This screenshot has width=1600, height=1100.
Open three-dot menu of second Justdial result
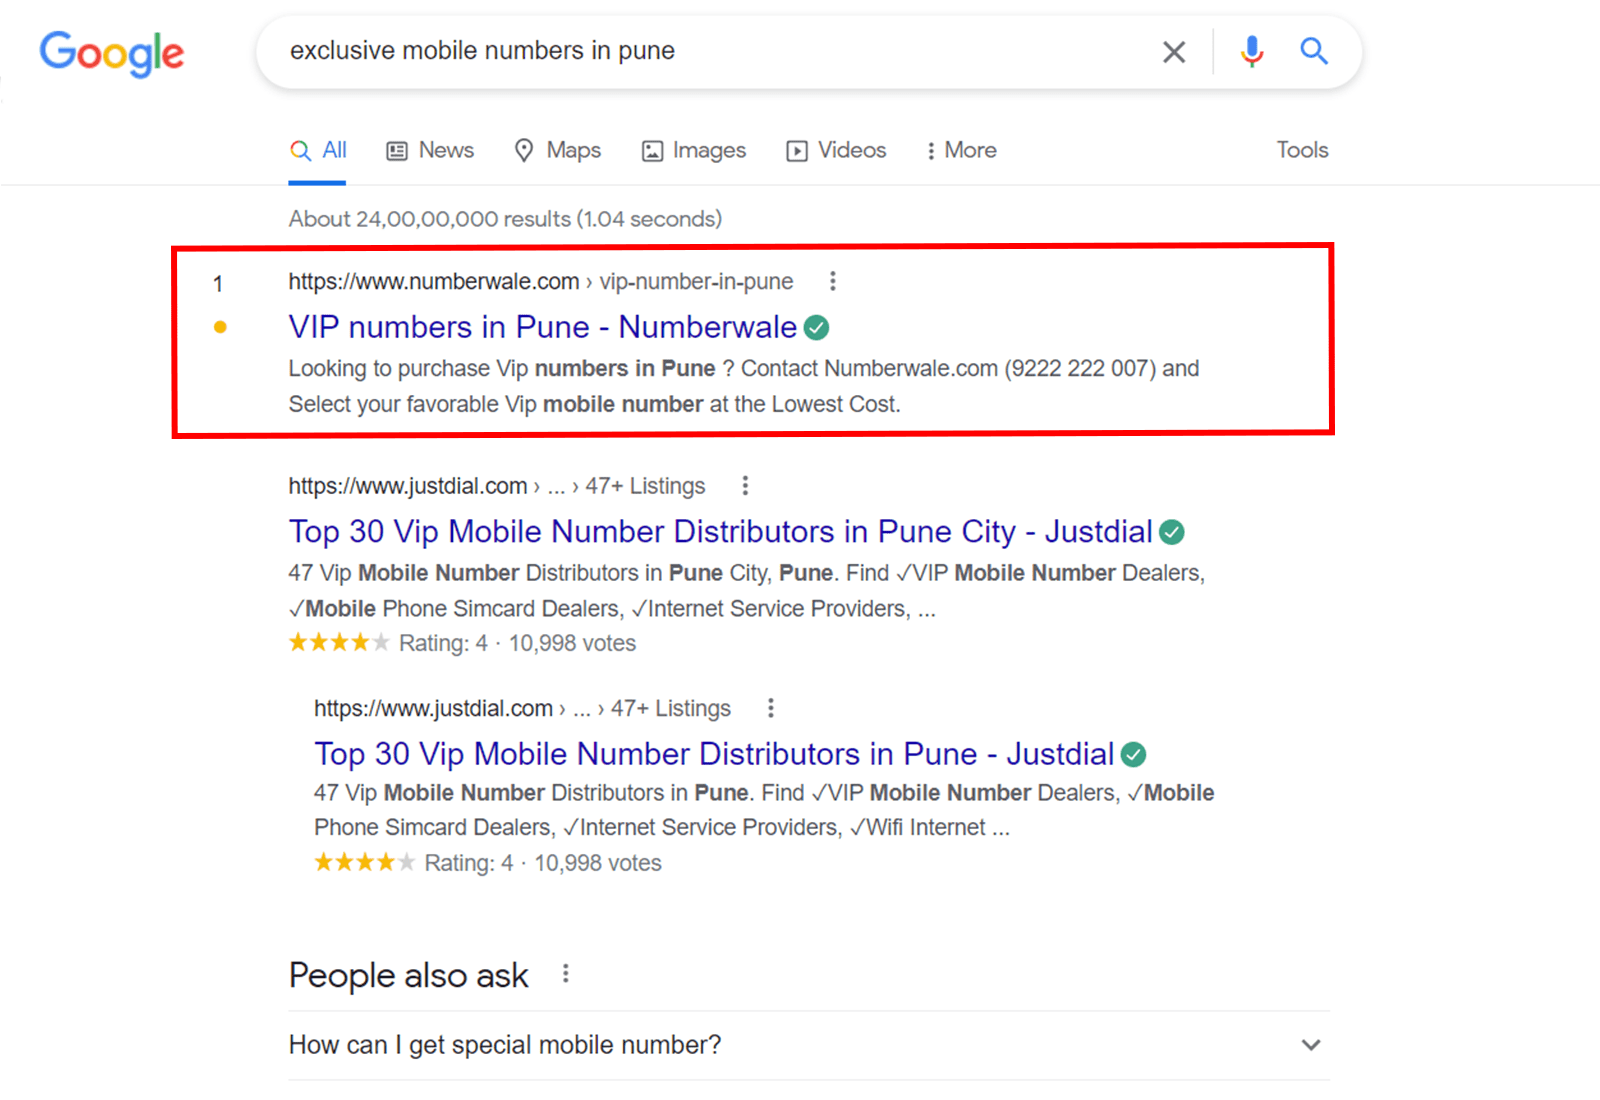coord(770,708)
